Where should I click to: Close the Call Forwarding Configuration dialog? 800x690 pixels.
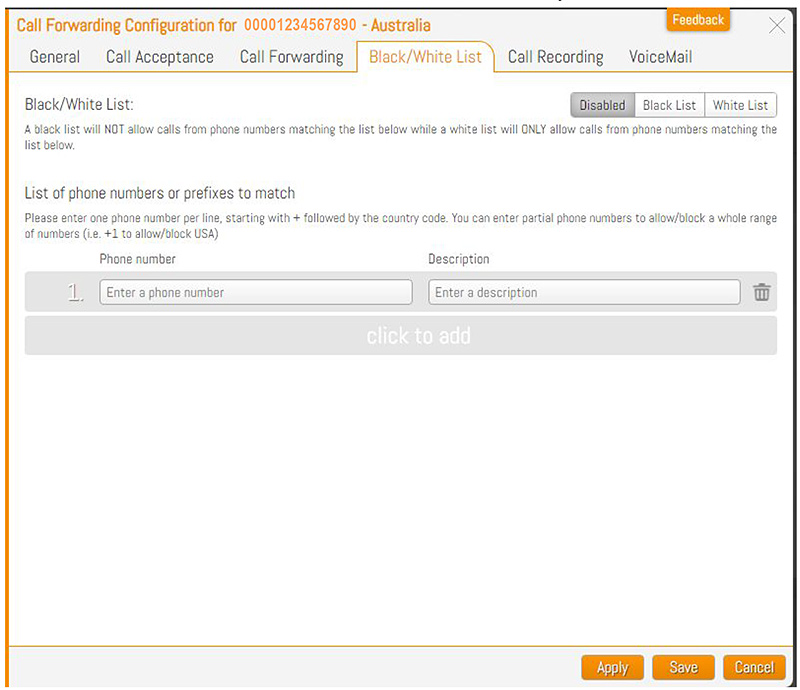click(x=777, y=25)
